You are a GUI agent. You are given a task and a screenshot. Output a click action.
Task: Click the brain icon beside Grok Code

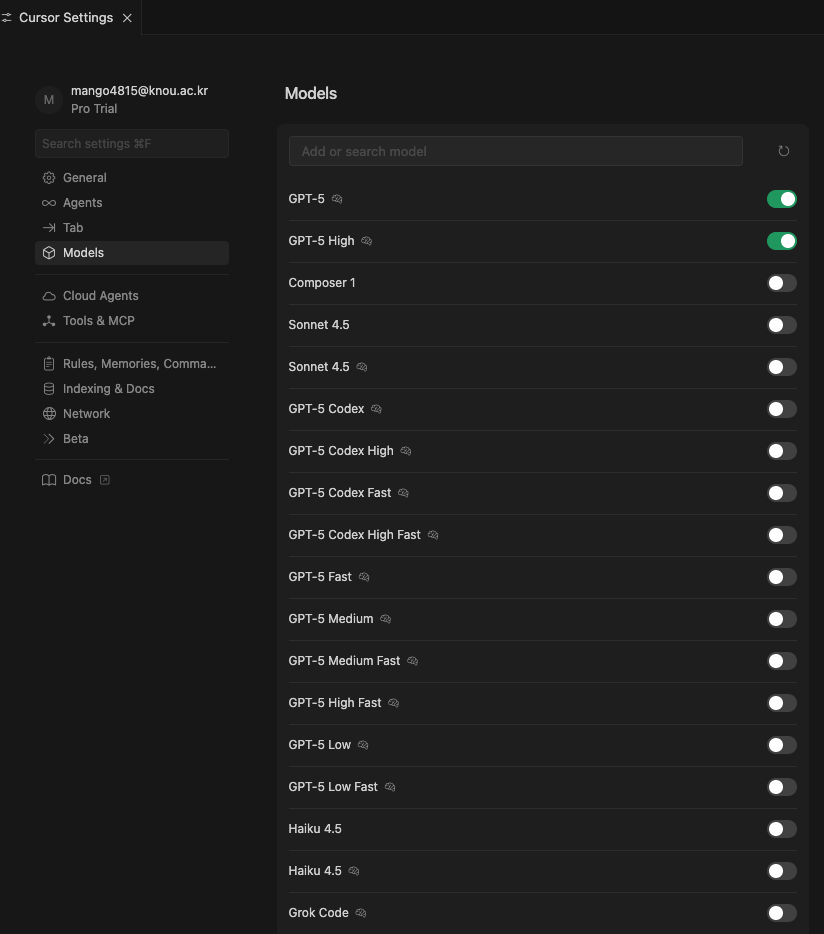coord(361,913)
